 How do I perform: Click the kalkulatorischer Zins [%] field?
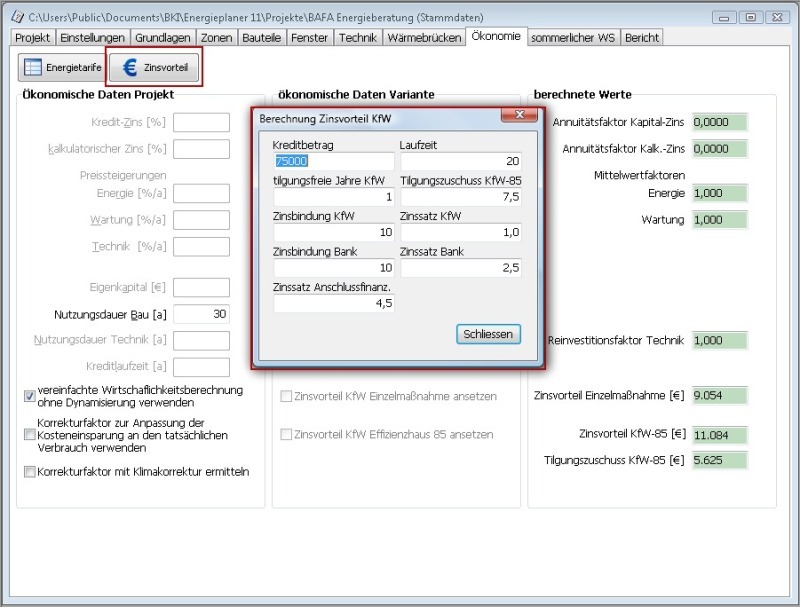pos(202,149)
